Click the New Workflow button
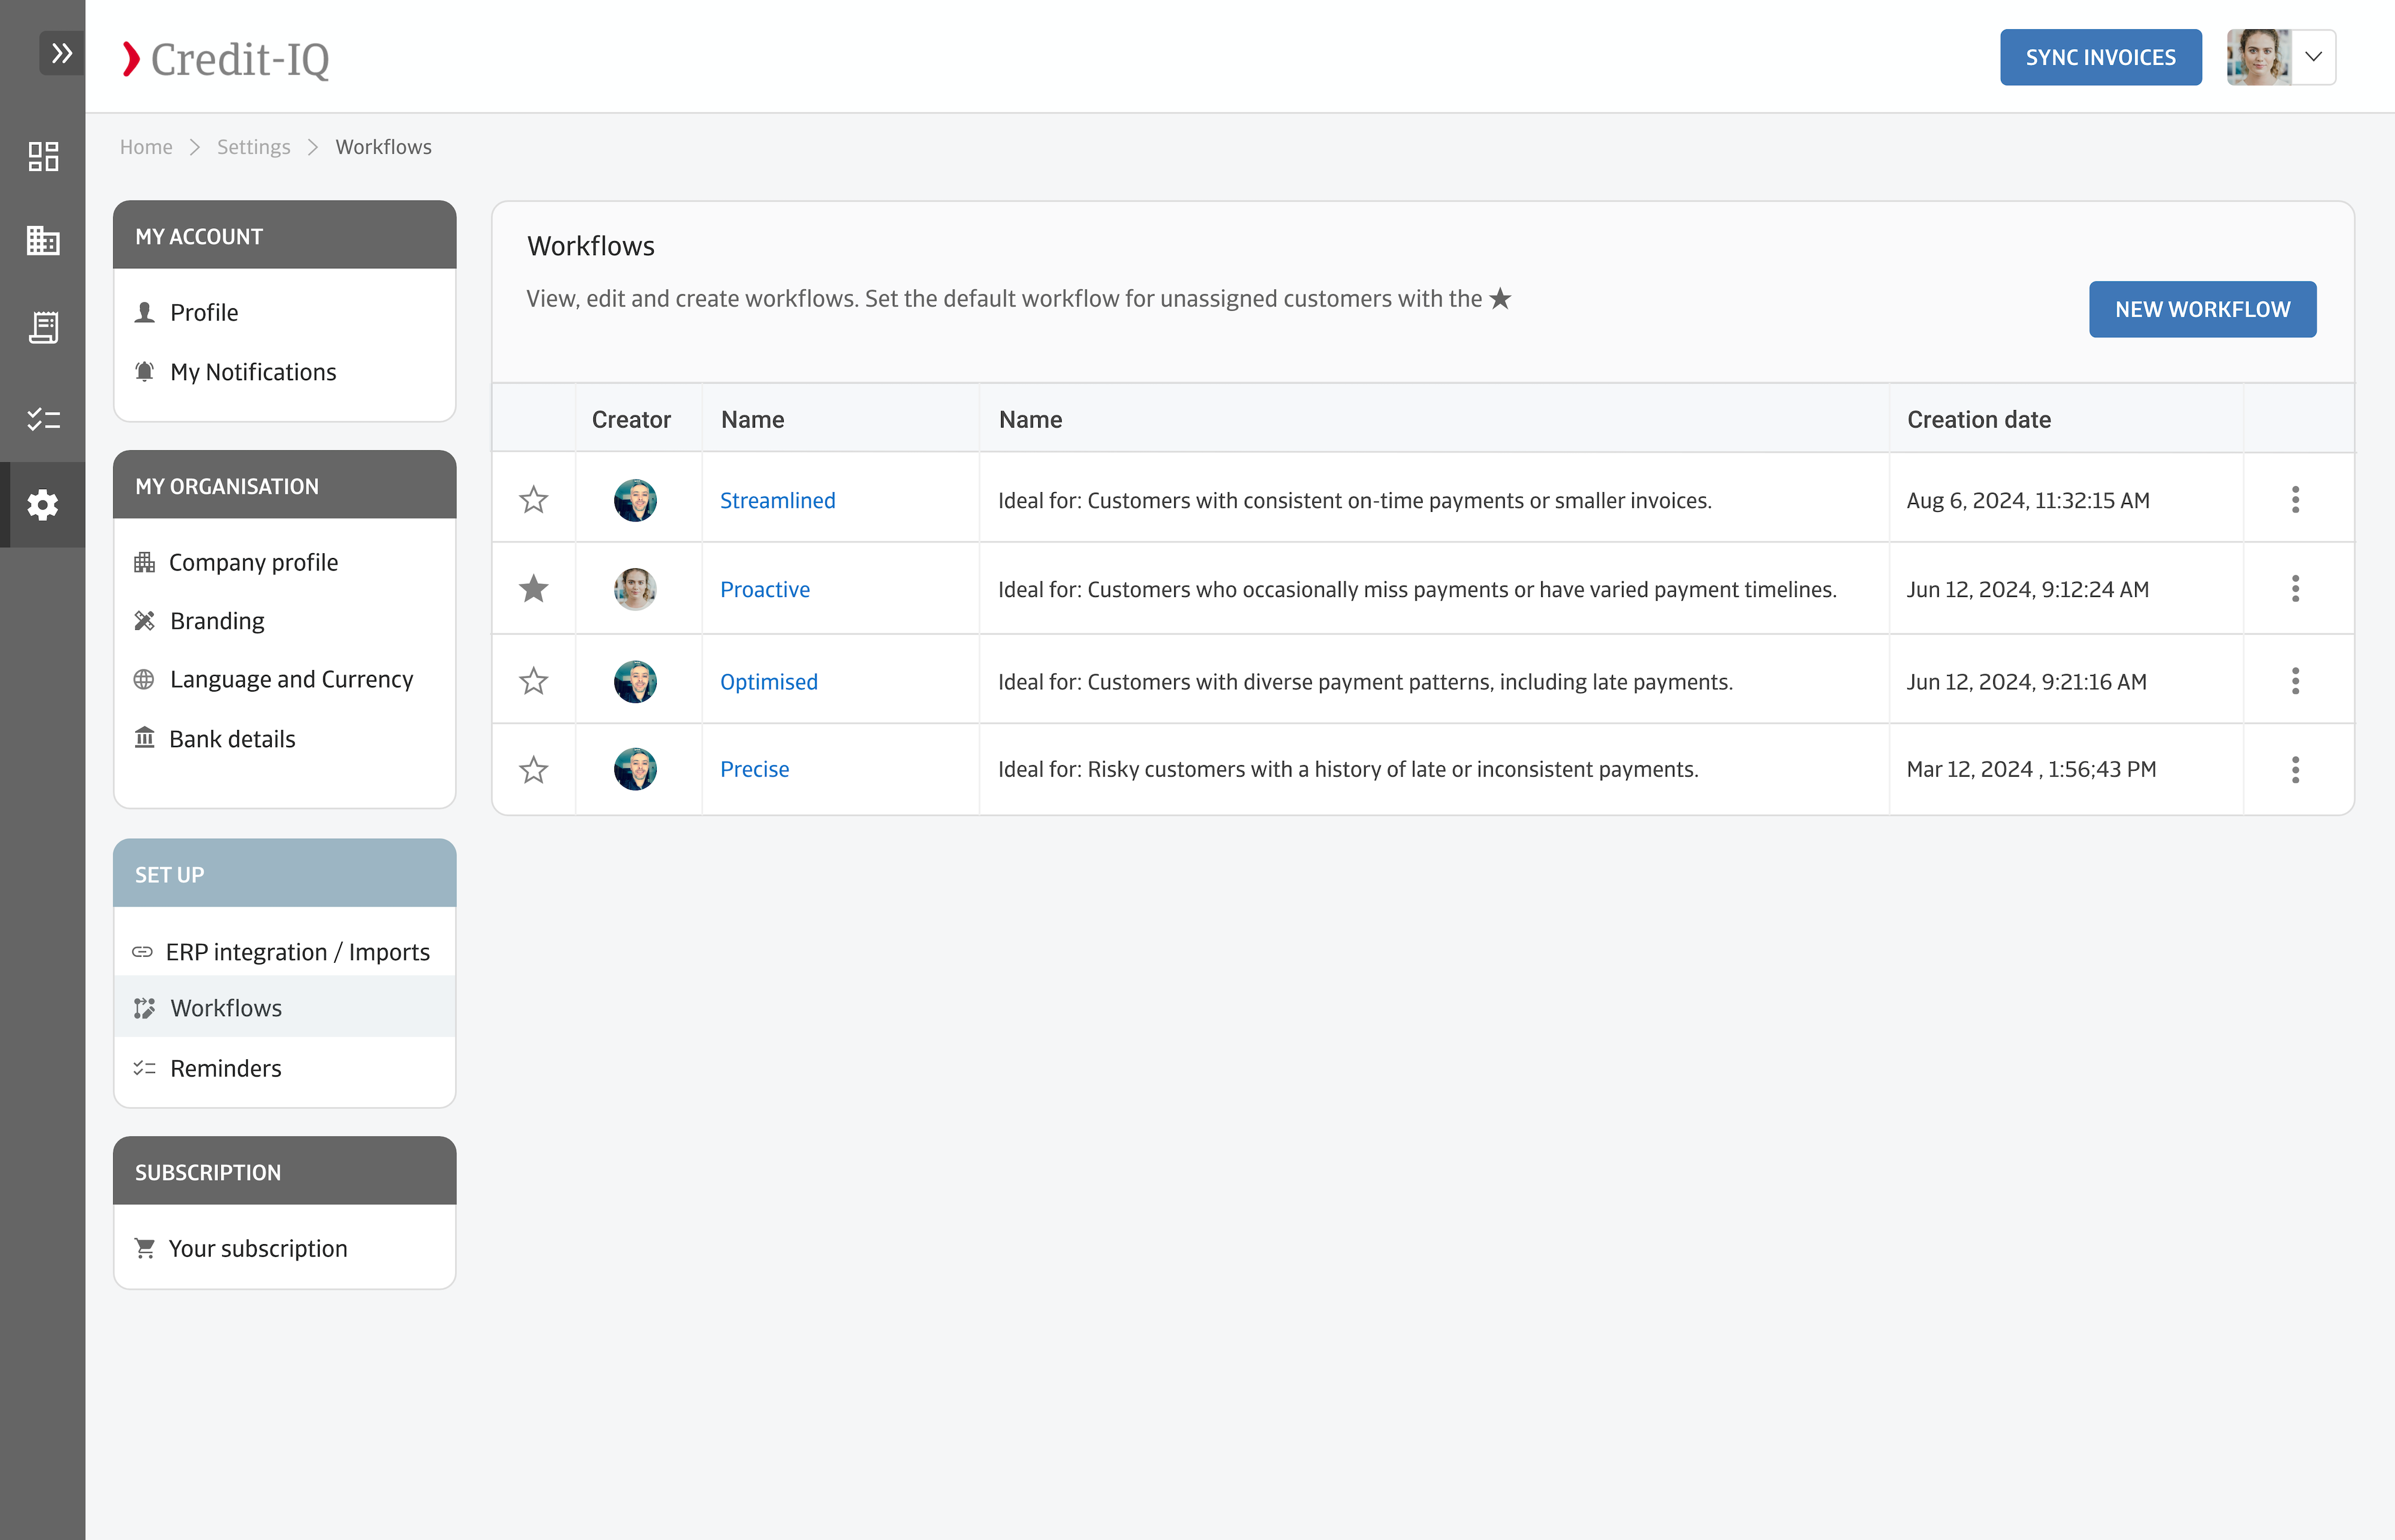Screen dimensions: 2395x1540 2202,310
